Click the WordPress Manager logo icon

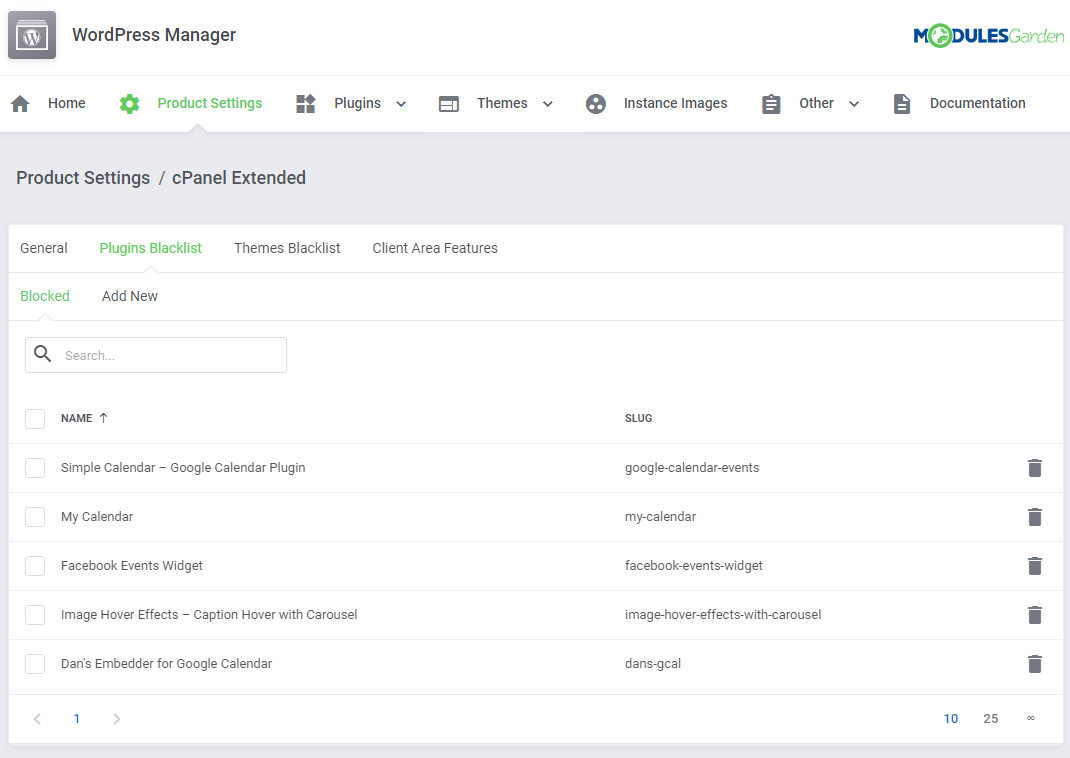32,35
